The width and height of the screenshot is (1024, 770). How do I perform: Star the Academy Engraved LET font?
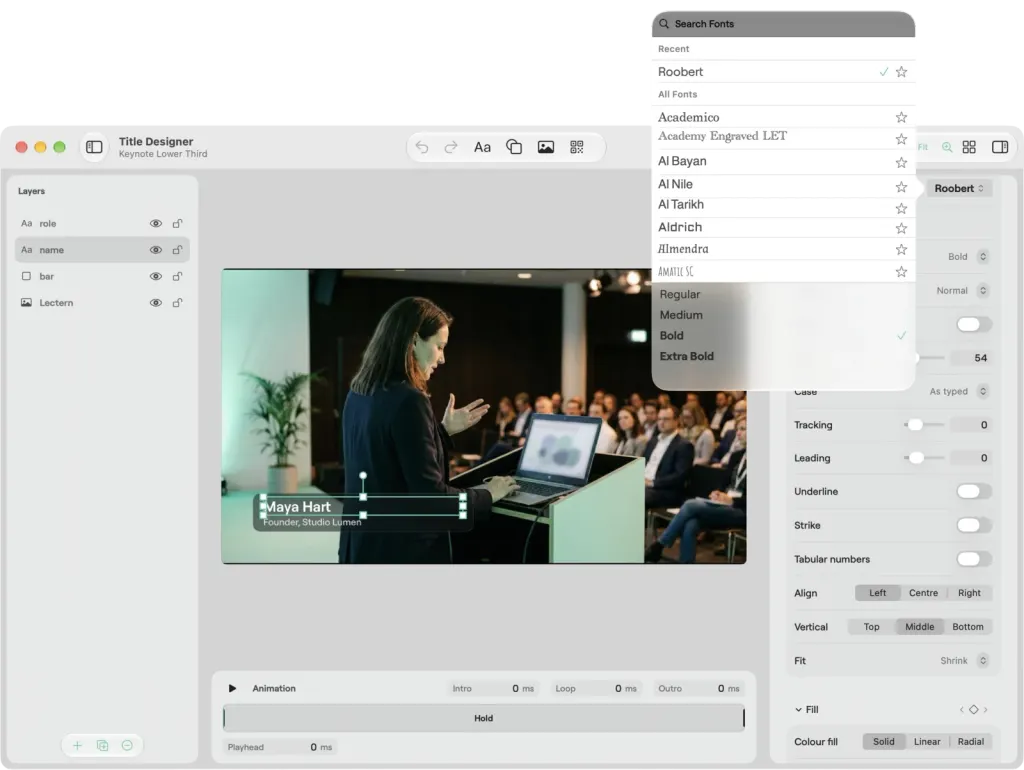coord(901,139)
